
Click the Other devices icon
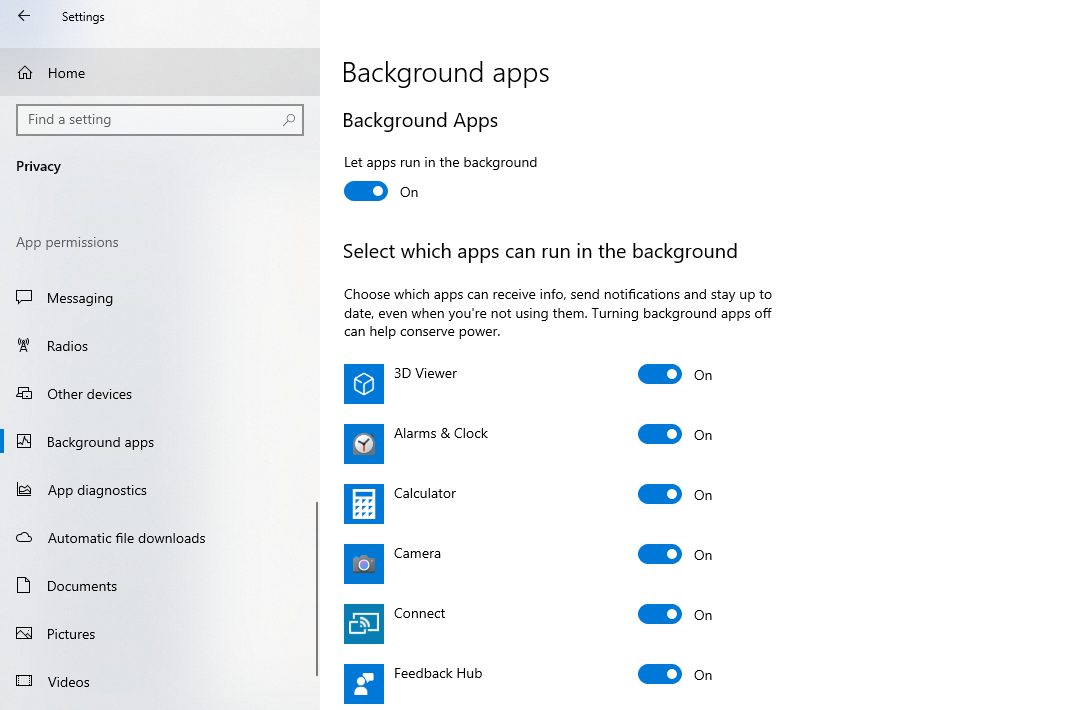(25, 393)
